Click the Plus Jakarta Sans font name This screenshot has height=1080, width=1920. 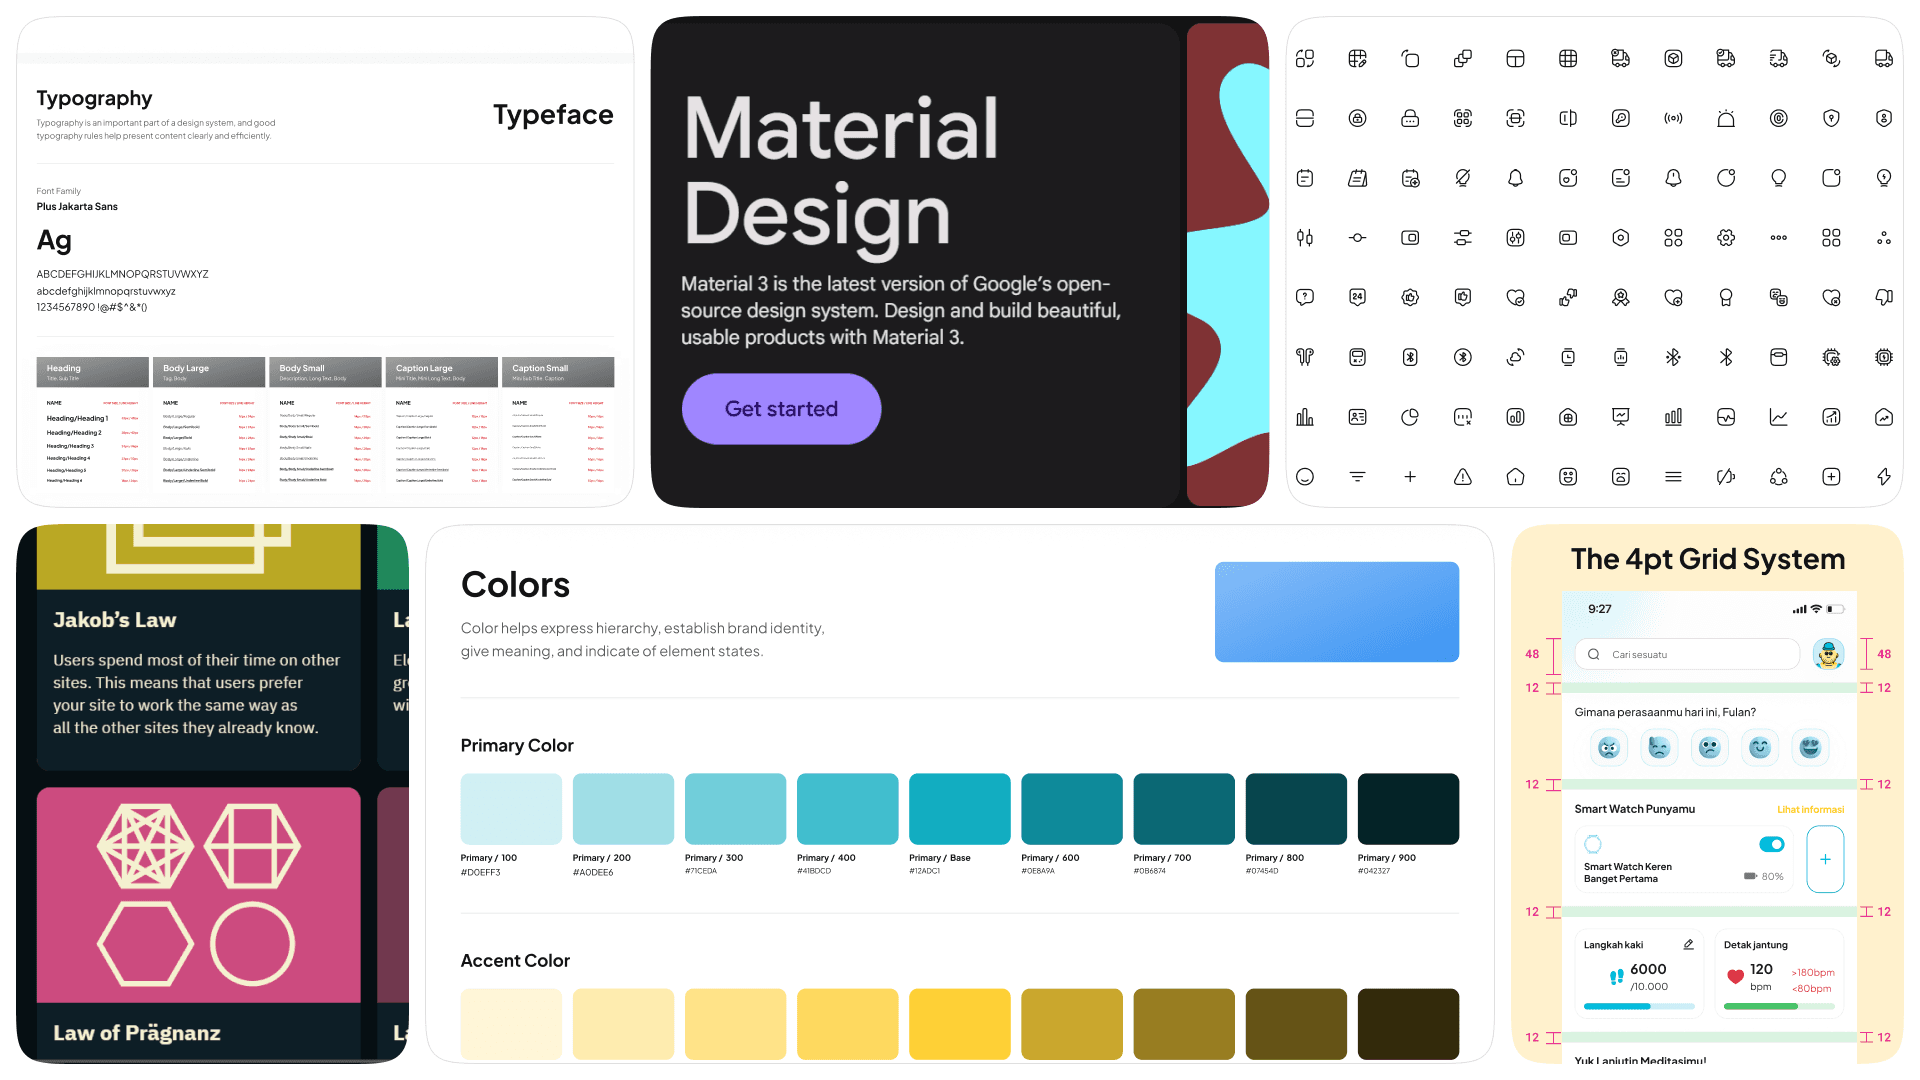[x=77, y=207]
